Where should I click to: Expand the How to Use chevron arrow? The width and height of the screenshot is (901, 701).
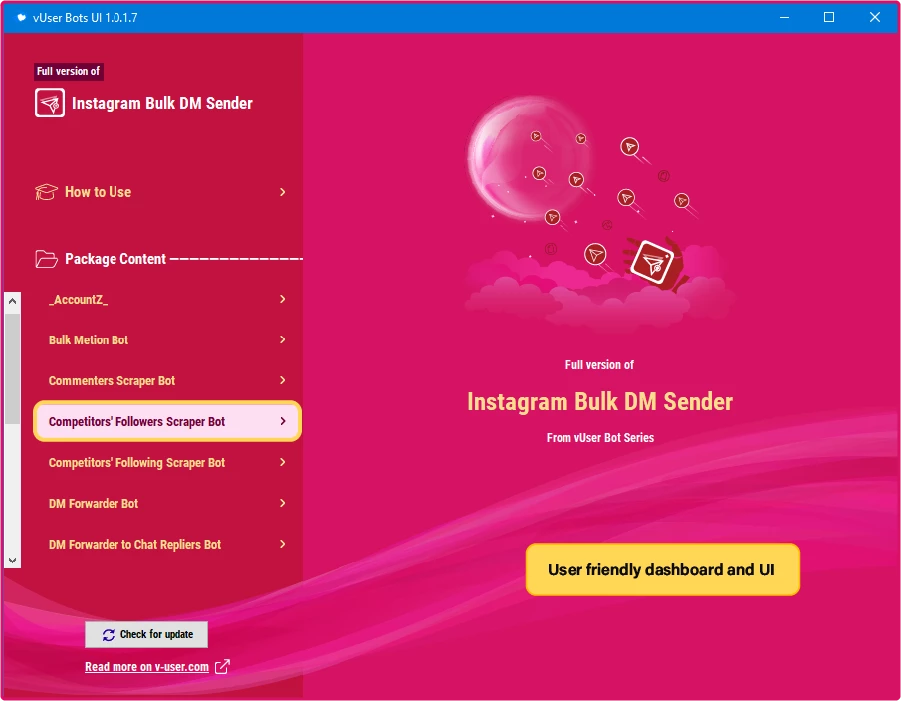click(x=283, y=192)
